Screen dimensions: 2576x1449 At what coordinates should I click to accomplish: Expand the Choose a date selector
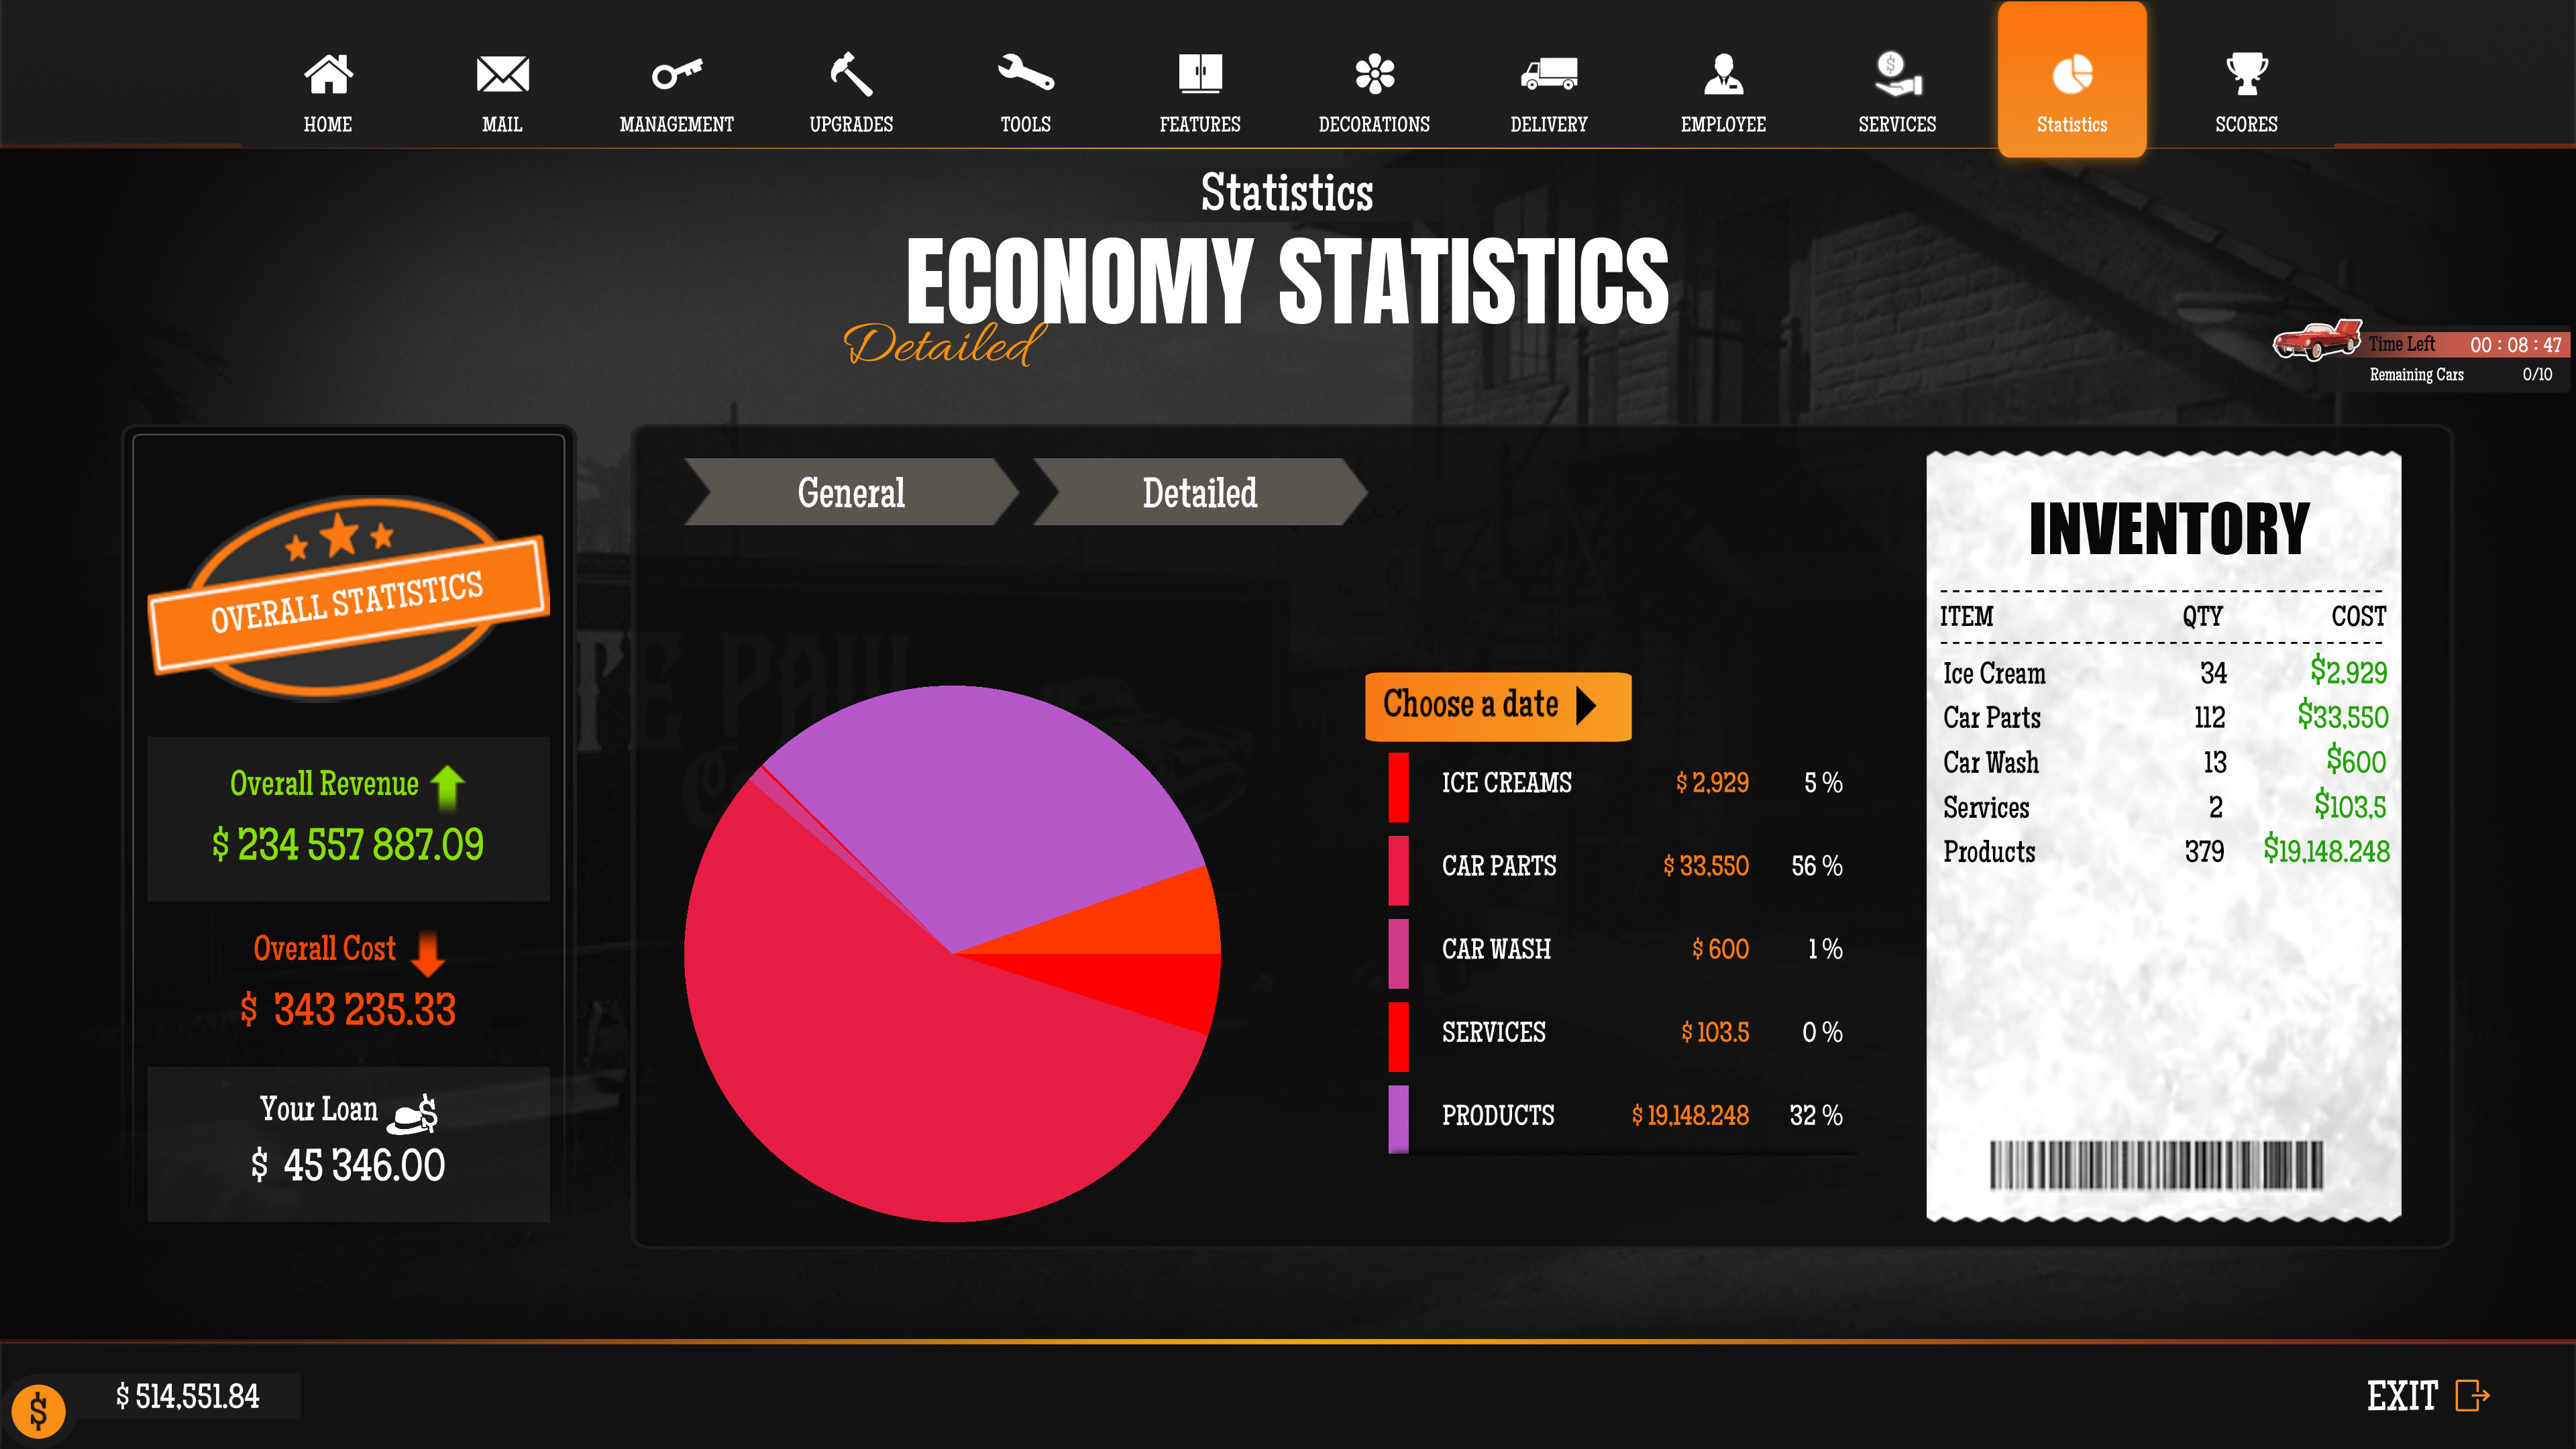pos(1497,705)
